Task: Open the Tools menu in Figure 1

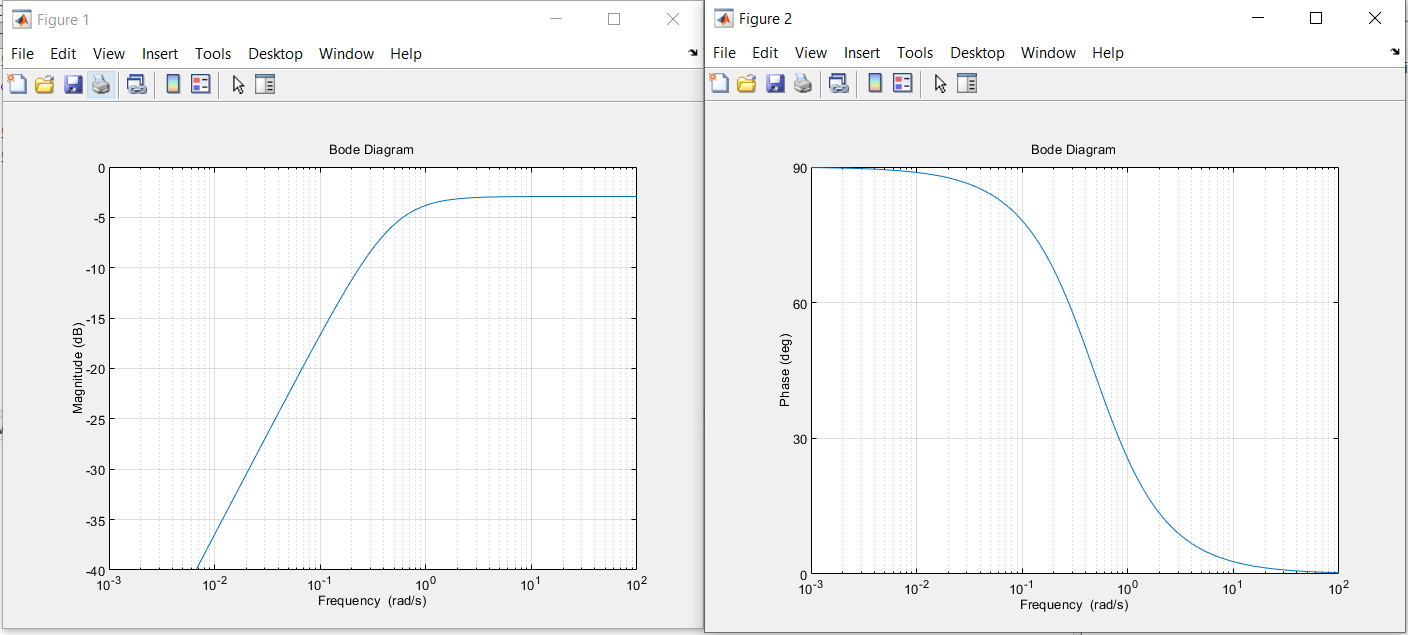Action: click(212, 53)
